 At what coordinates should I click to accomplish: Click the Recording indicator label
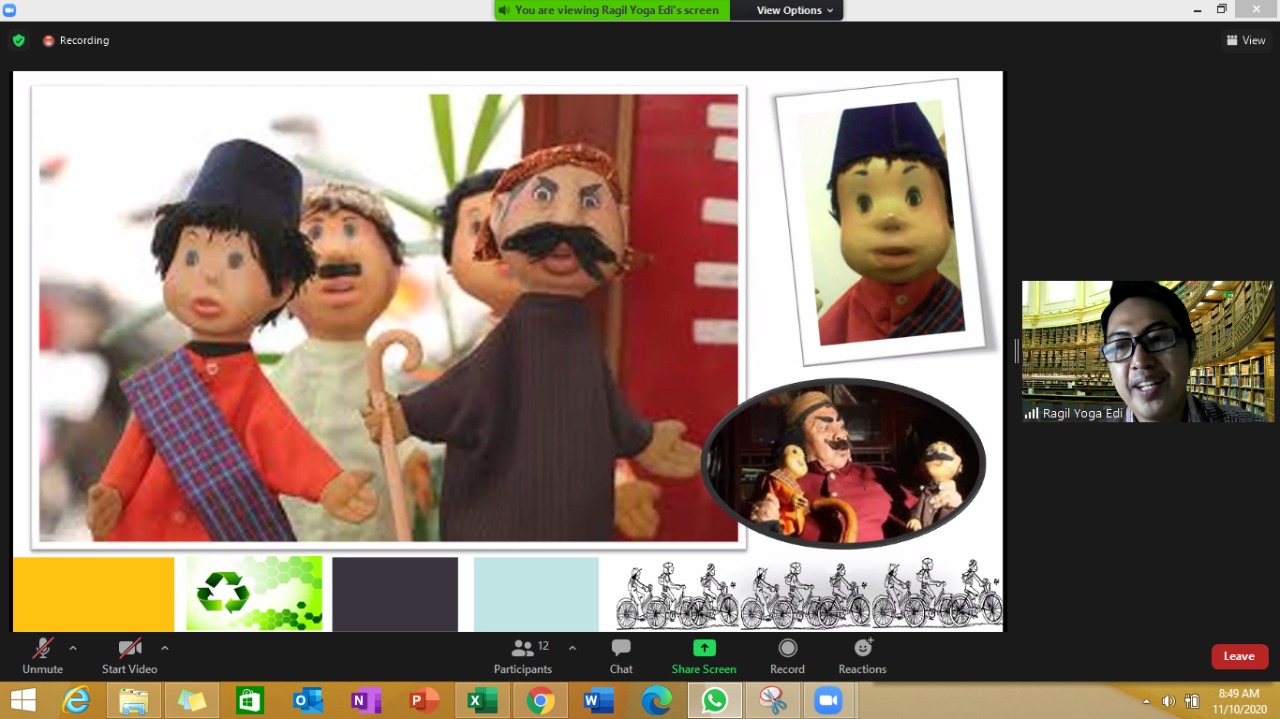[83, 40]
